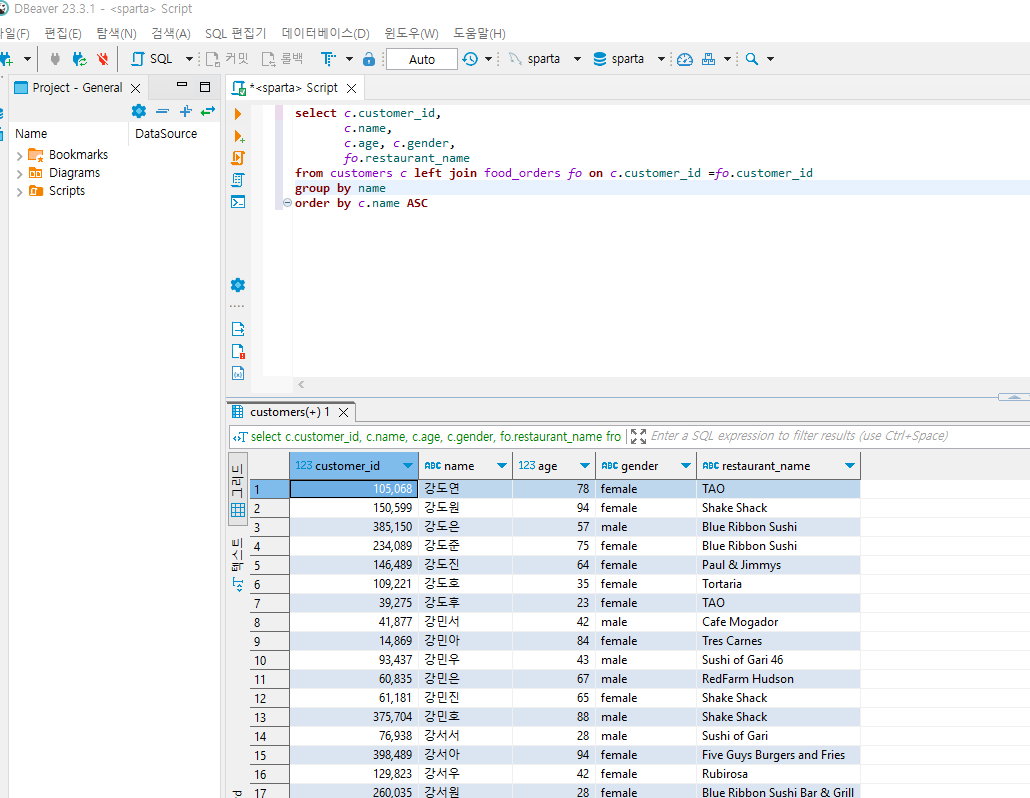Execute SQL statement using the orange arrow
Screen dimensions: 1030x798
[x=238, y=114]
